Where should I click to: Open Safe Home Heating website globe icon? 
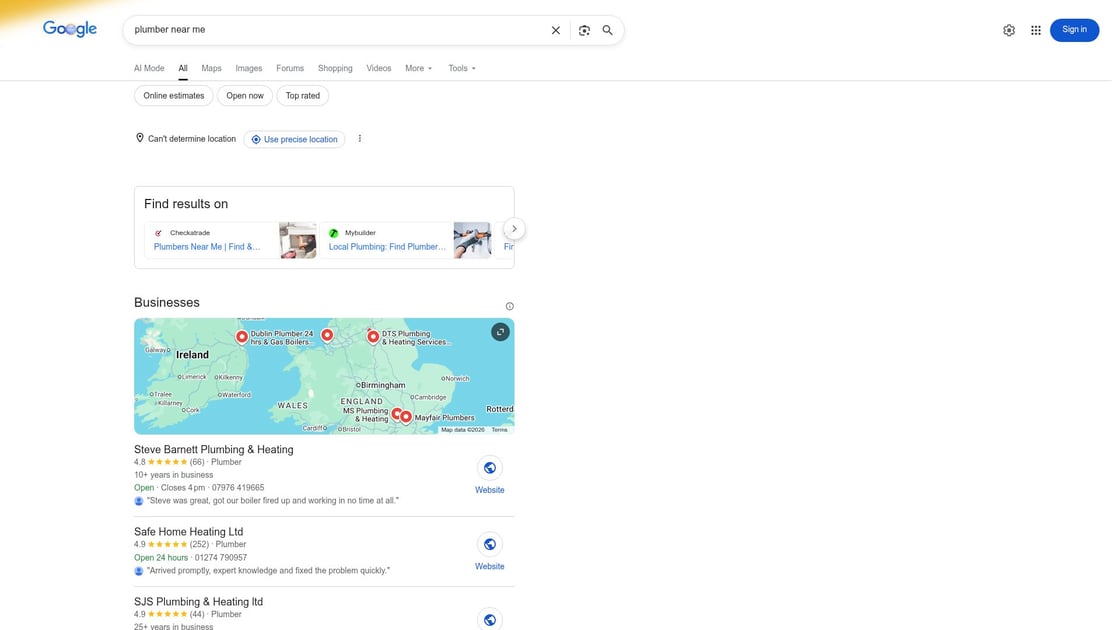coord(490,544)
